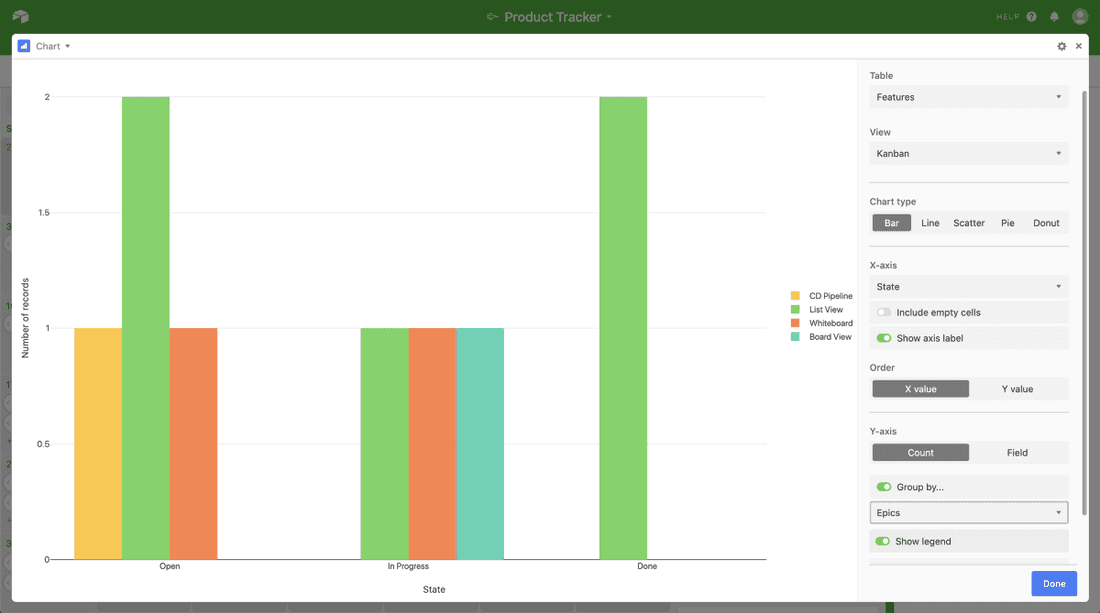This screenshot has height=613, width=1100.
Task: Click the CD Pipeline legend color swatch
Action: [x=796, y=296]
